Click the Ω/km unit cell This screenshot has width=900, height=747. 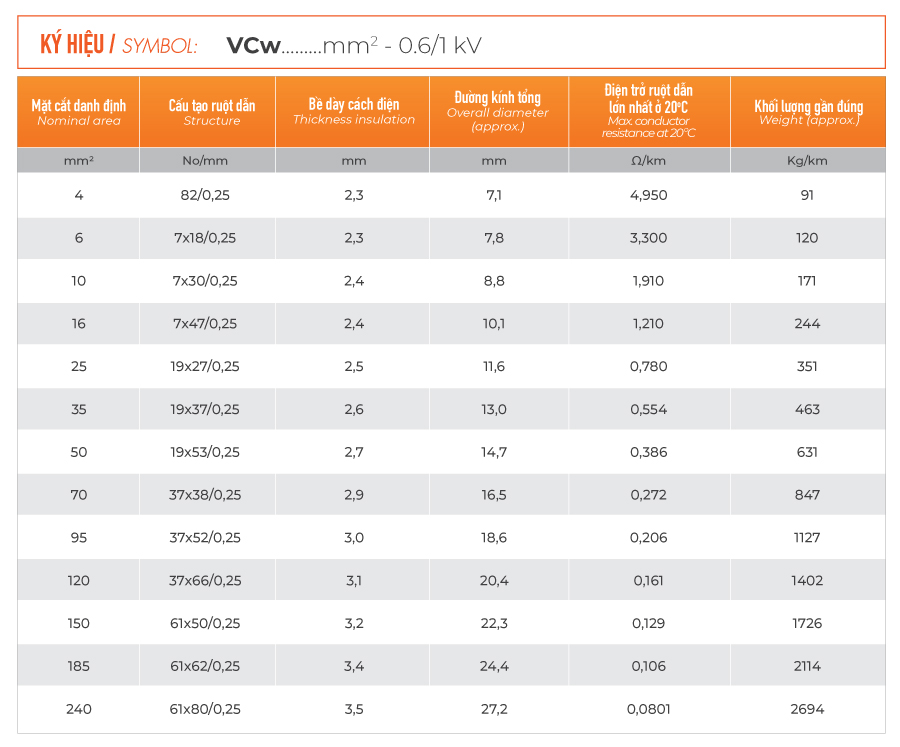coord(649,160)
